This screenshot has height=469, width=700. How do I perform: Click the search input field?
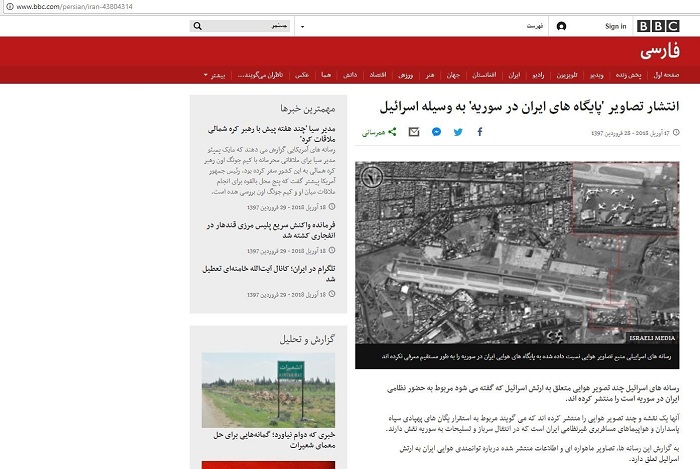tap(246, 26)
